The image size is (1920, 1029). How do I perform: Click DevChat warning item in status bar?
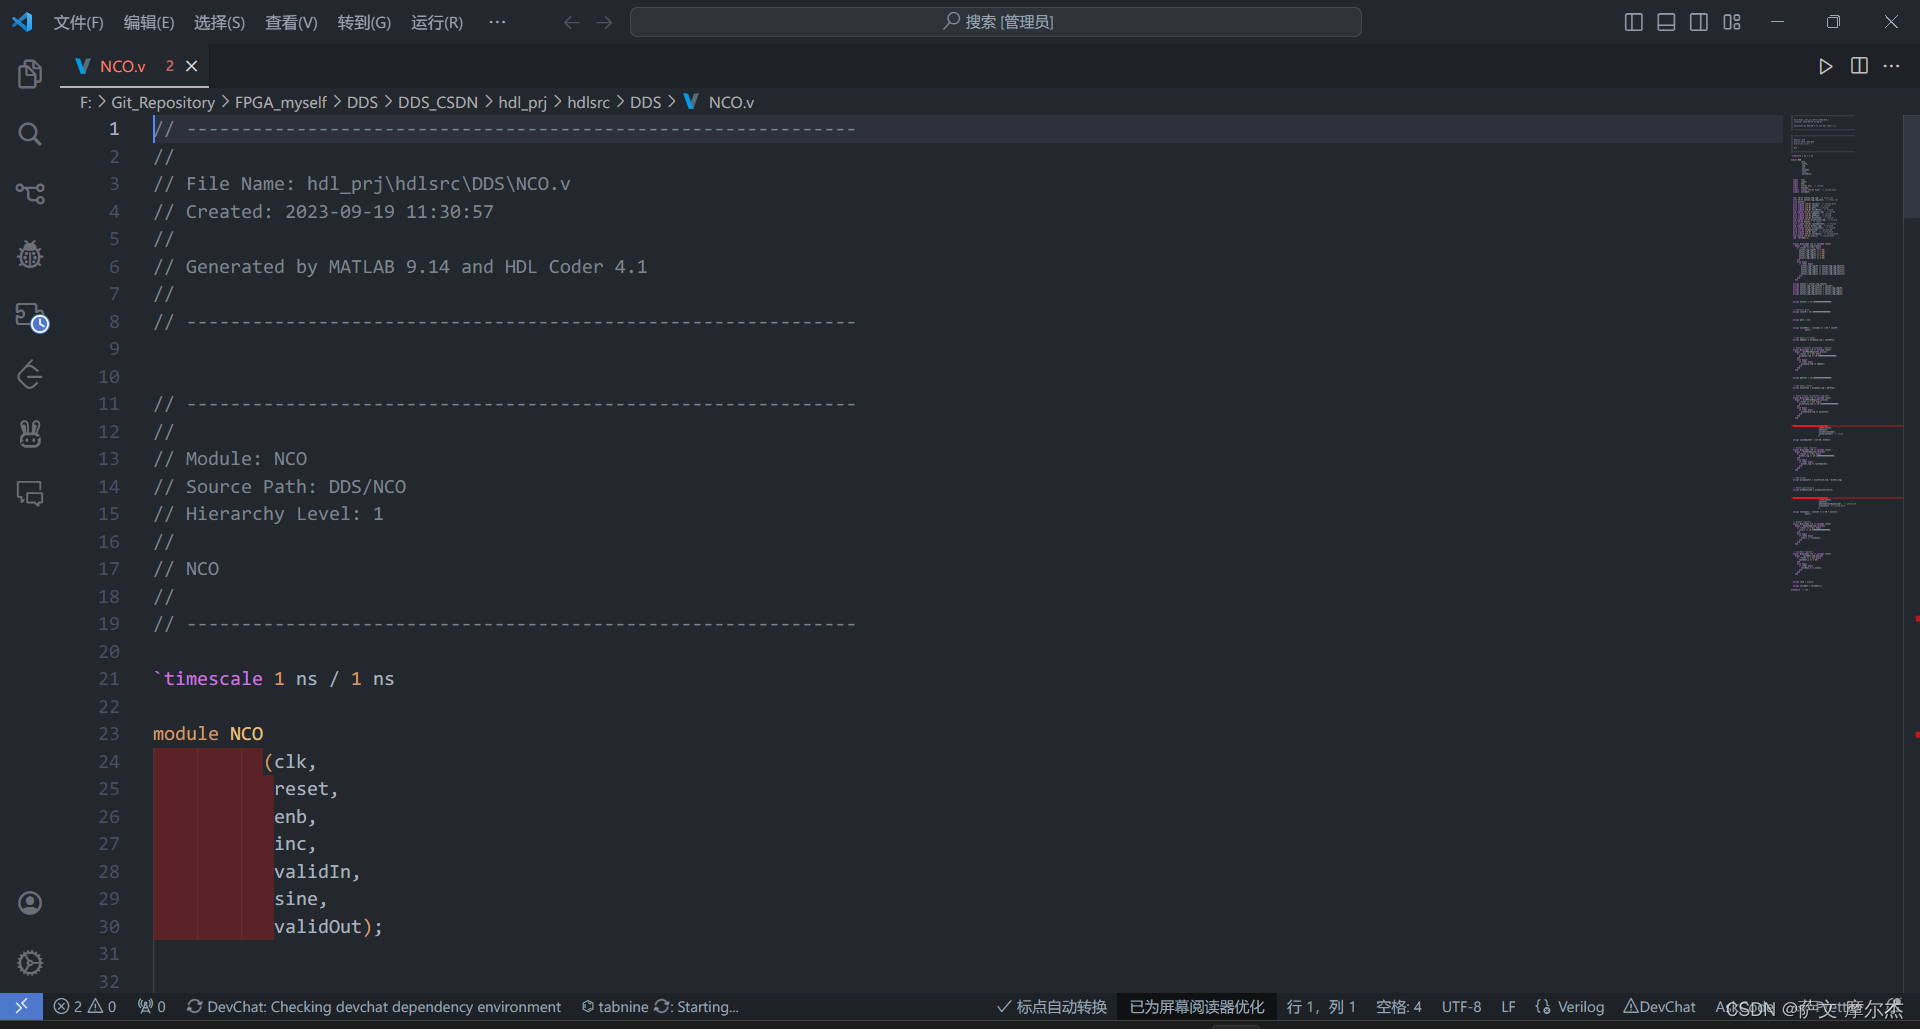point(1660,1006)
